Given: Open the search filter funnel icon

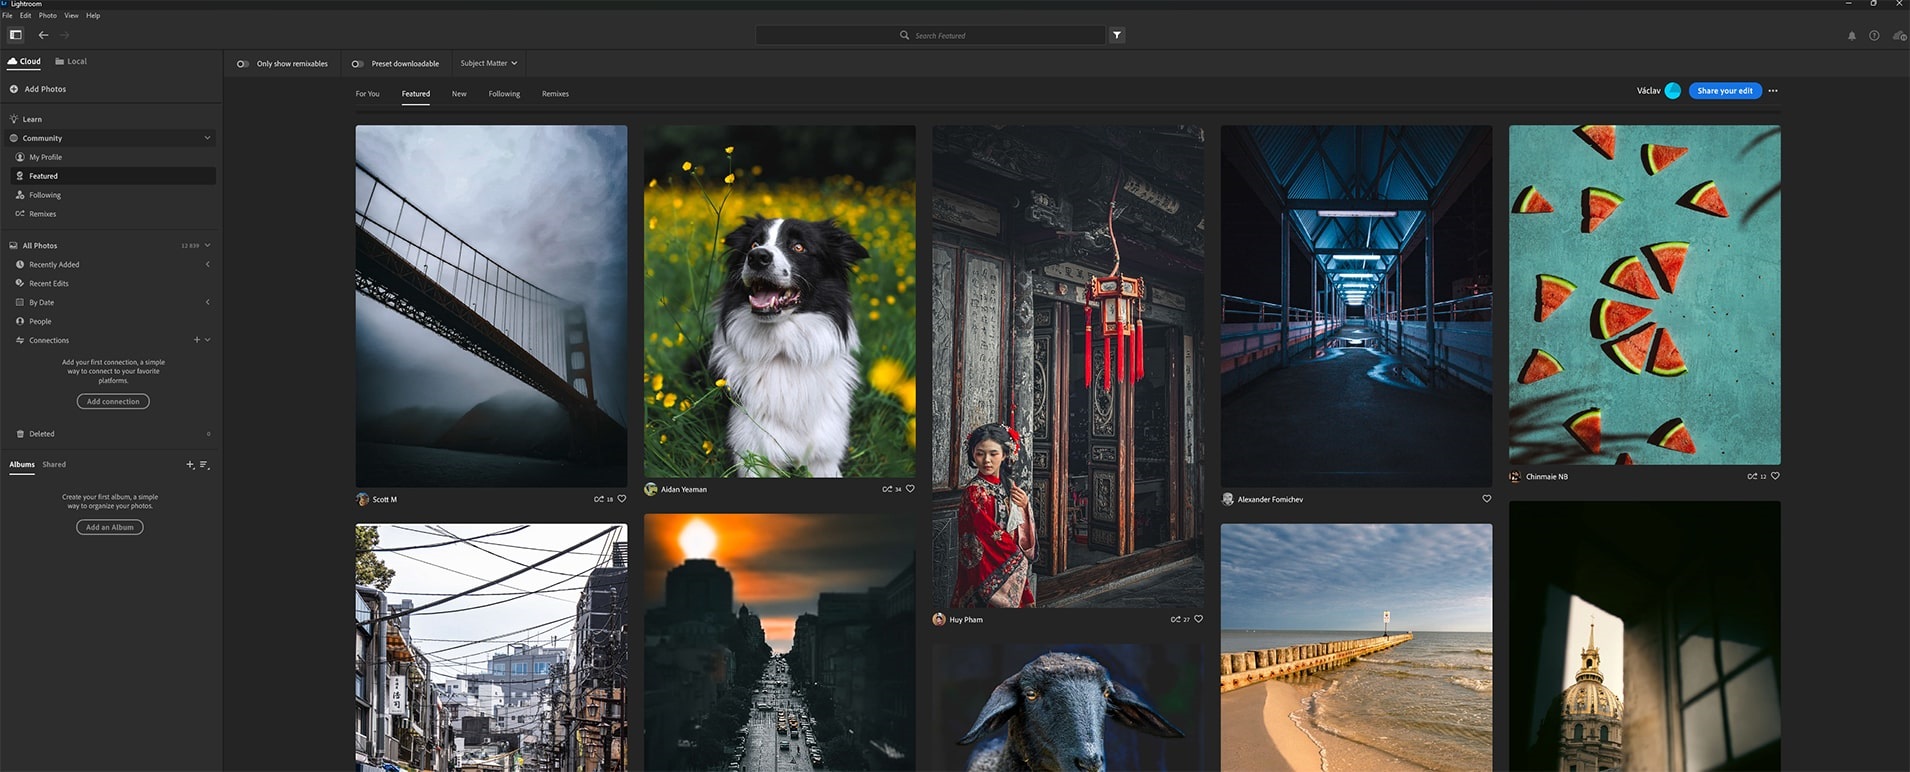Looking at the screenshot, I should [x=1117, y=35].
